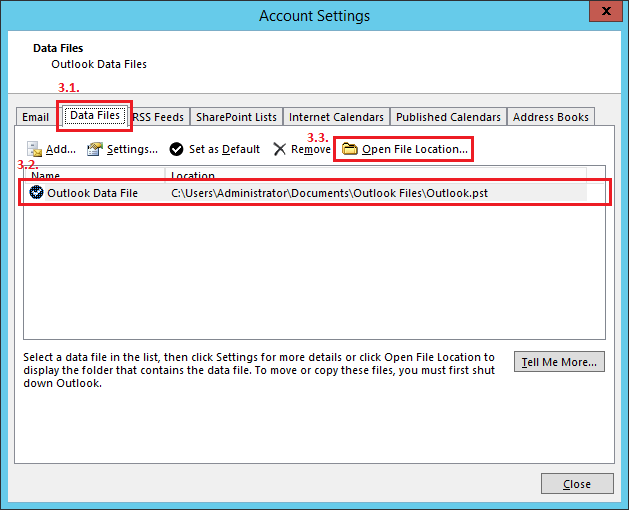Sort the list by the Name column header
The width and height of the screenshot is (629, 510).
[46, 176]
